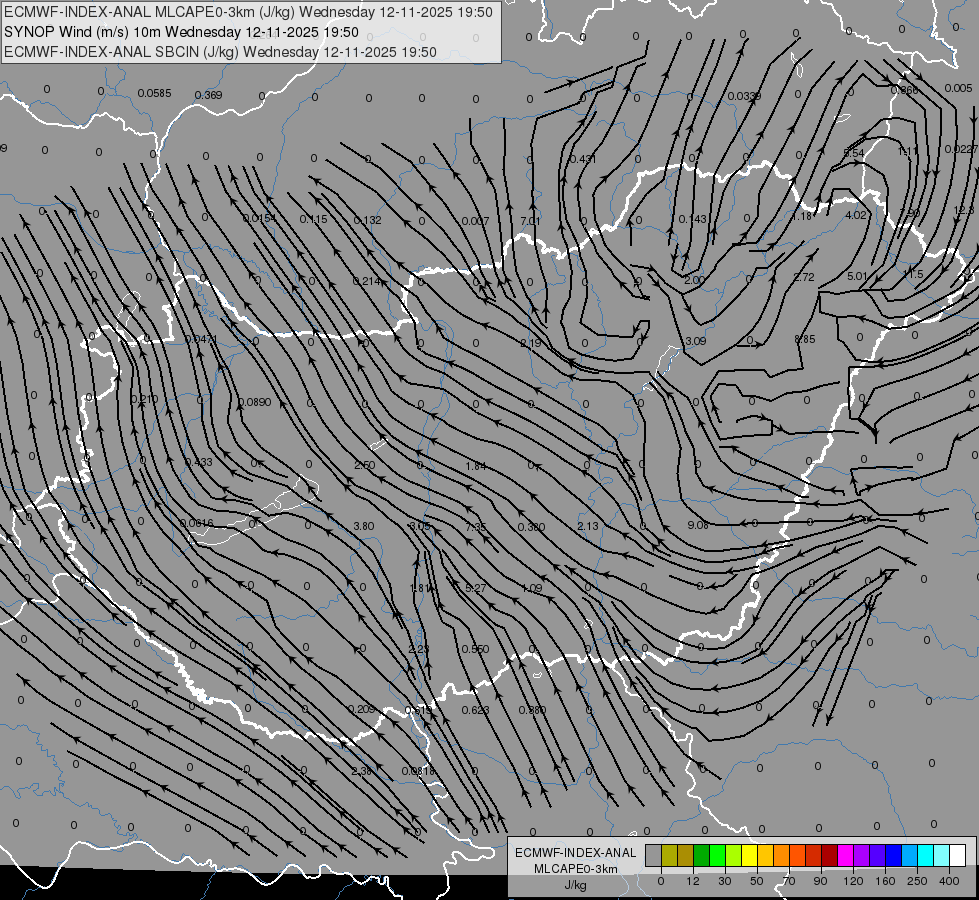Click the map value '0.369'
The height and width of the screenshot is (900, 979).
point(208,95)
